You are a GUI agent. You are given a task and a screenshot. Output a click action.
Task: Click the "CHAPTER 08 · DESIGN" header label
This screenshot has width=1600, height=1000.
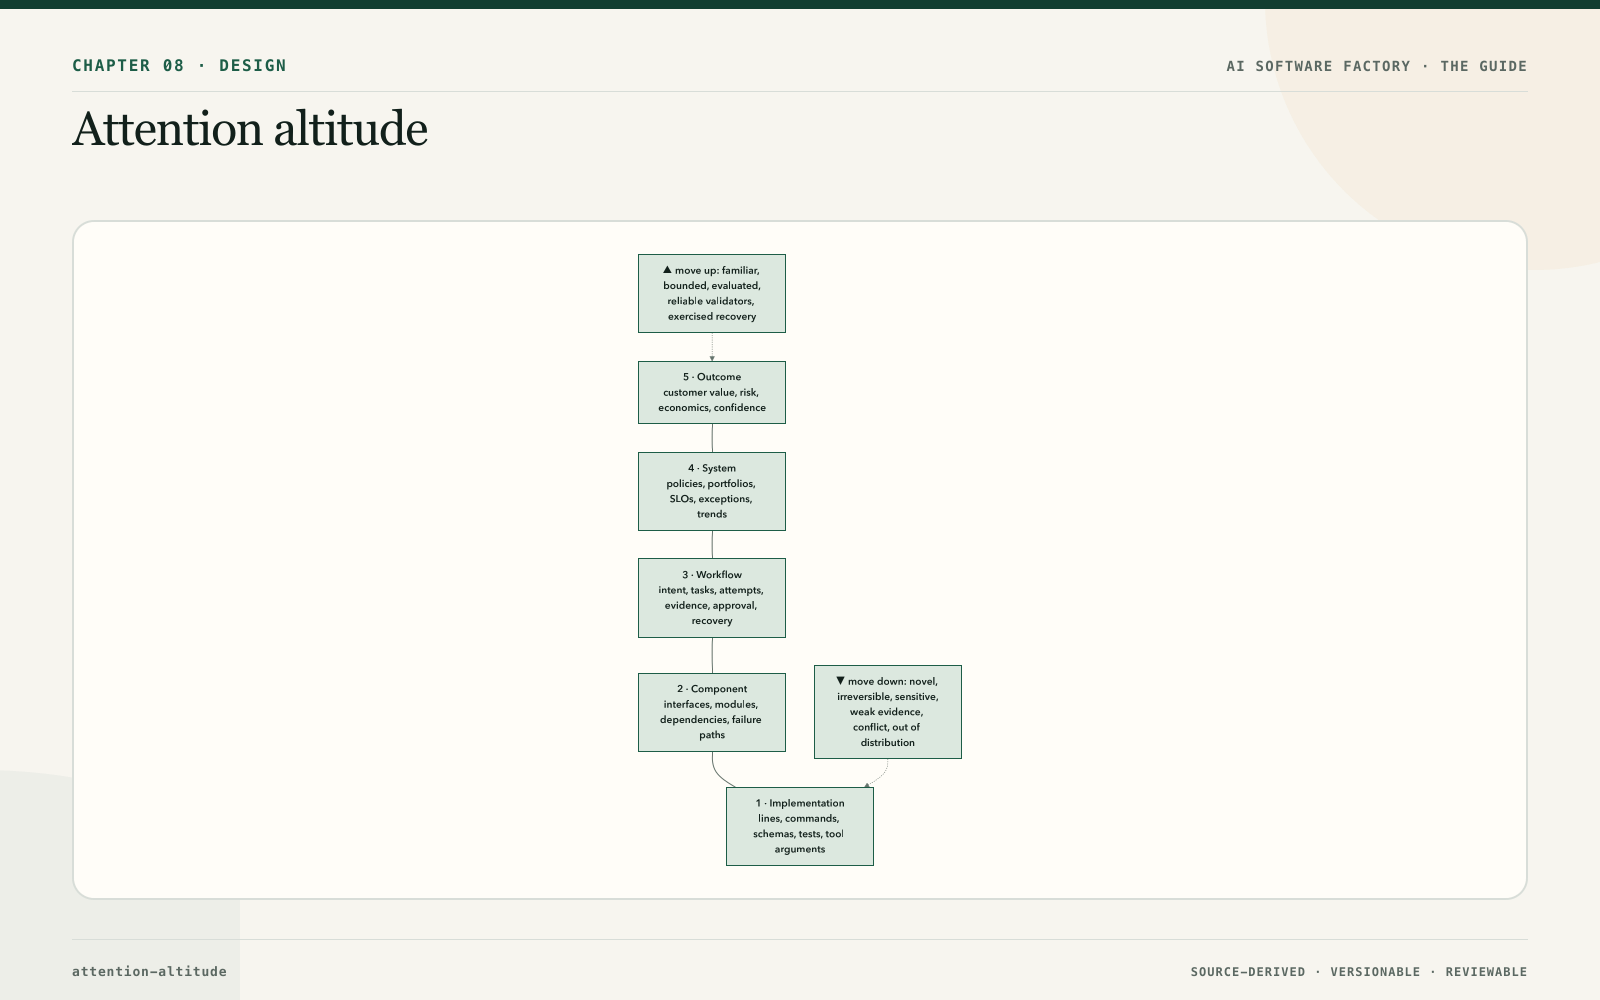coord(179,66)
